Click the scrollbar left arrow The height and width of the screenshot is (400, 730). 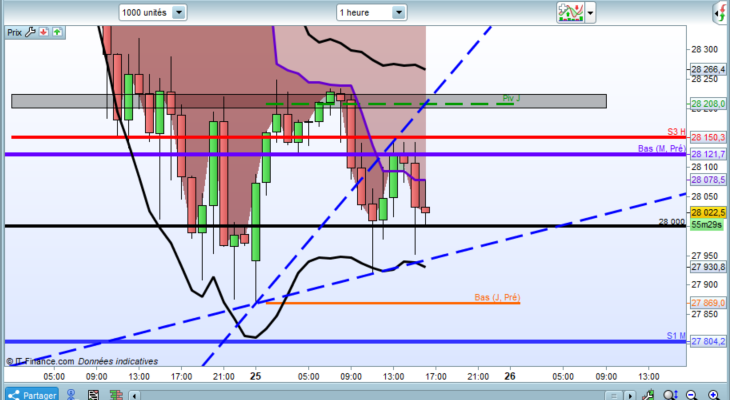135,396
